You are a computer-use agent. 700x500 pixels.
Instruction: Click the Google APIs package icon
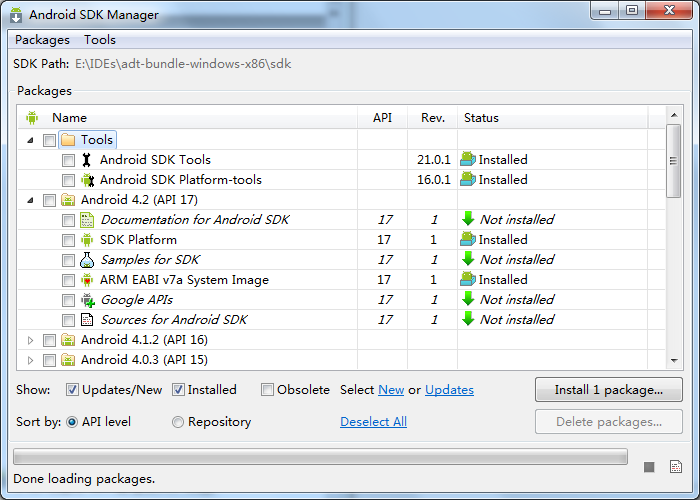pos(87,300)
